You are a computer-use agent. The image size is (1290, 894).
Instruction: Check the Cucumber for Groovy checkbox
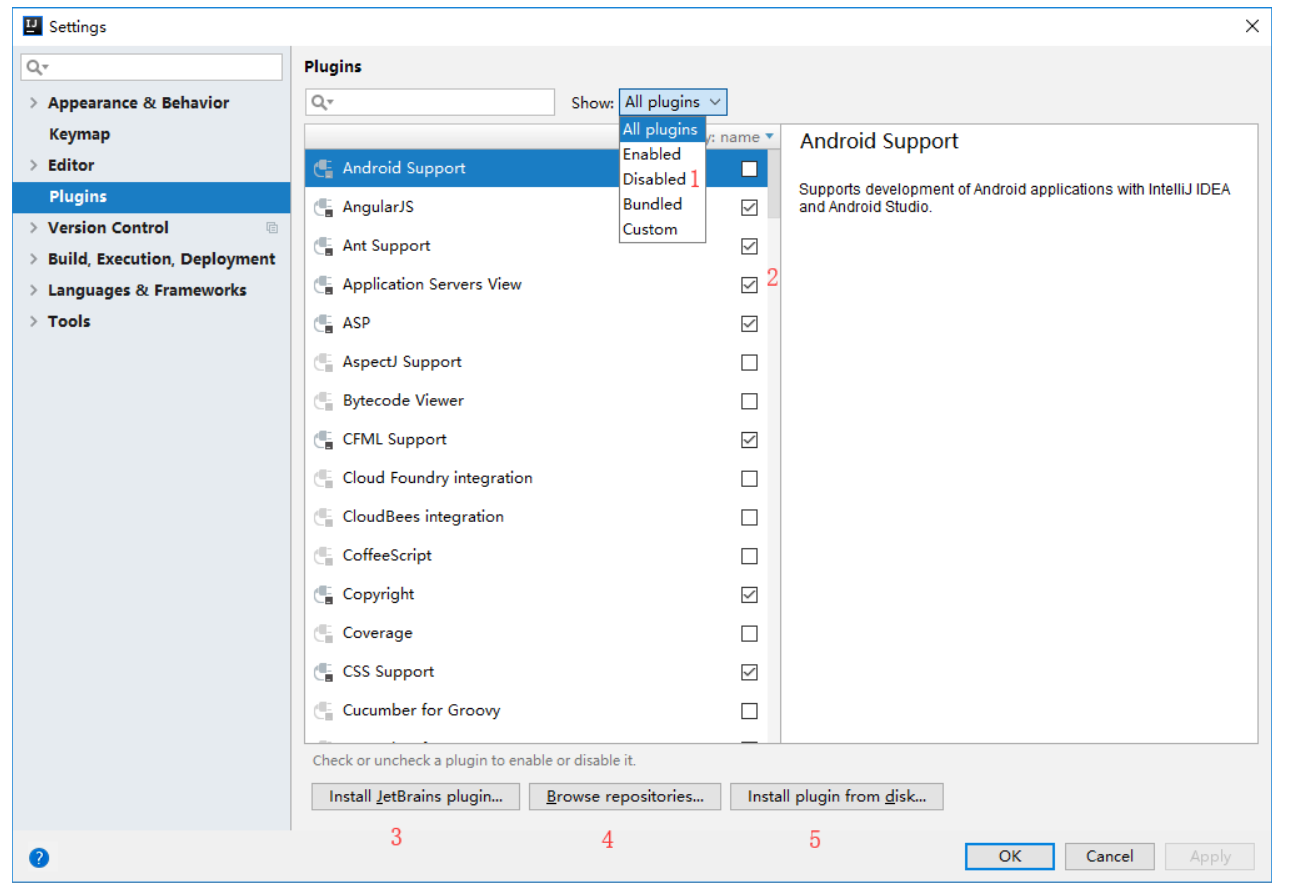(749, 711)
